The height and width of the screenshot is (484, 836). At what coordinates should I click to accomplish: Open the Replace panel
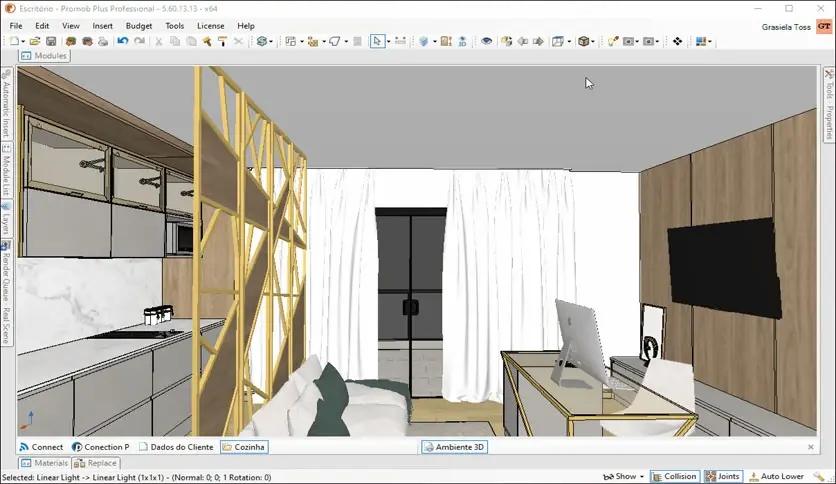pos(96,463)
